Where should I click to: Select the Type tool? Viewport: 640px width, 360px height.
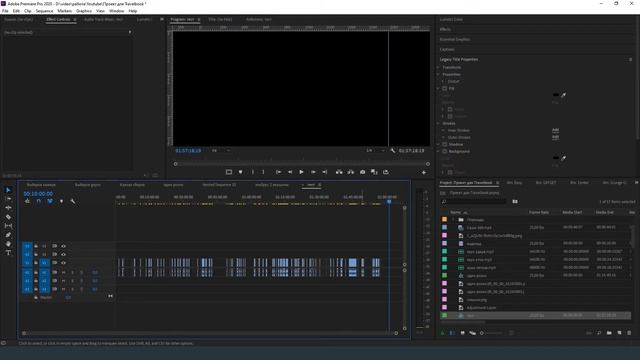(x=8, y=253)
